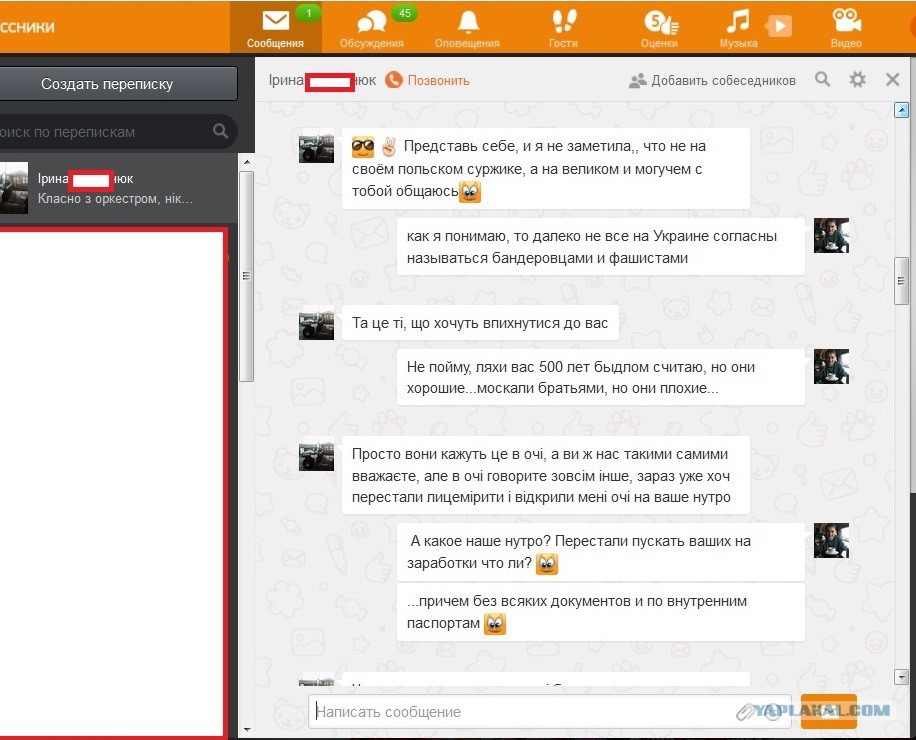Click the music play button icon

coord(779,26)
